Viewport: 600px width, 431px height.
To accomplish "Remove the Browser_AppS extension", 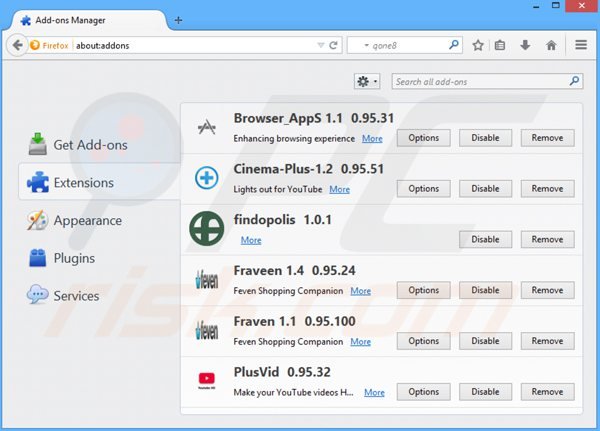I will [x=547, y=138].
